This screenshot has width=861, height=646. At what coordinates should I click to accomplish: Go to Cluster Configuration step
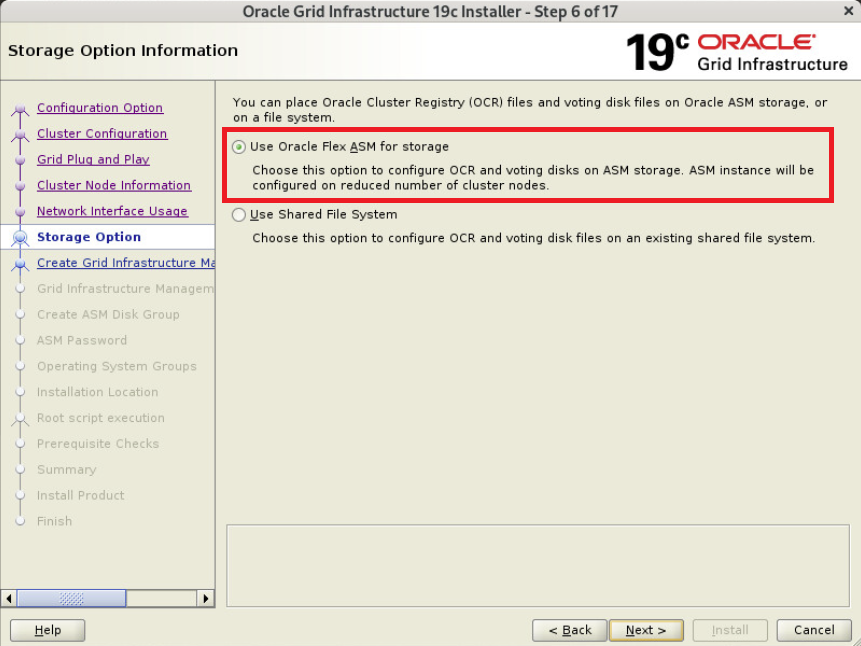tap(102, 133)
